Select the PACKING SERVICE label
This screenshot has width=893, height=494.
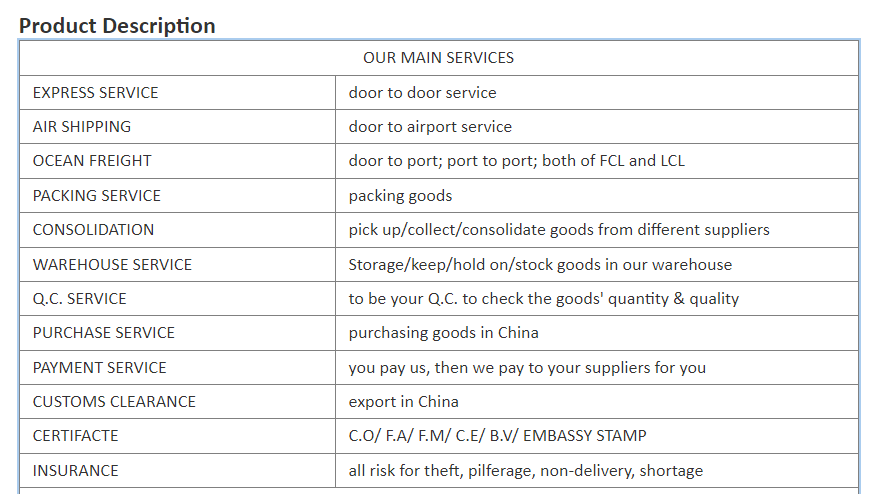coord(97,195)
